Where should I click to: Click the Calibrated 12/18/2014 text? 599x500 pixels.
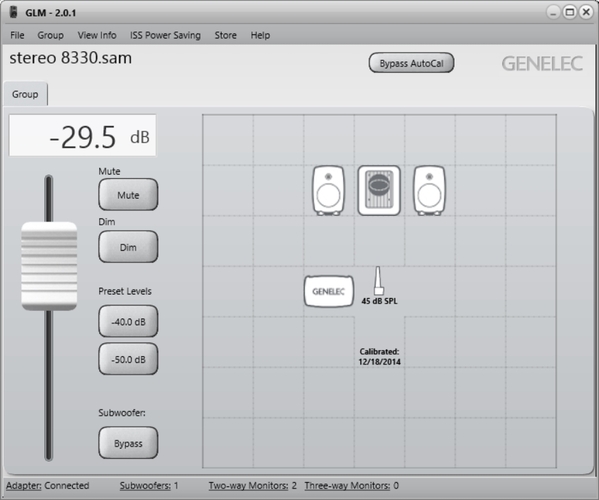[379, 356]
